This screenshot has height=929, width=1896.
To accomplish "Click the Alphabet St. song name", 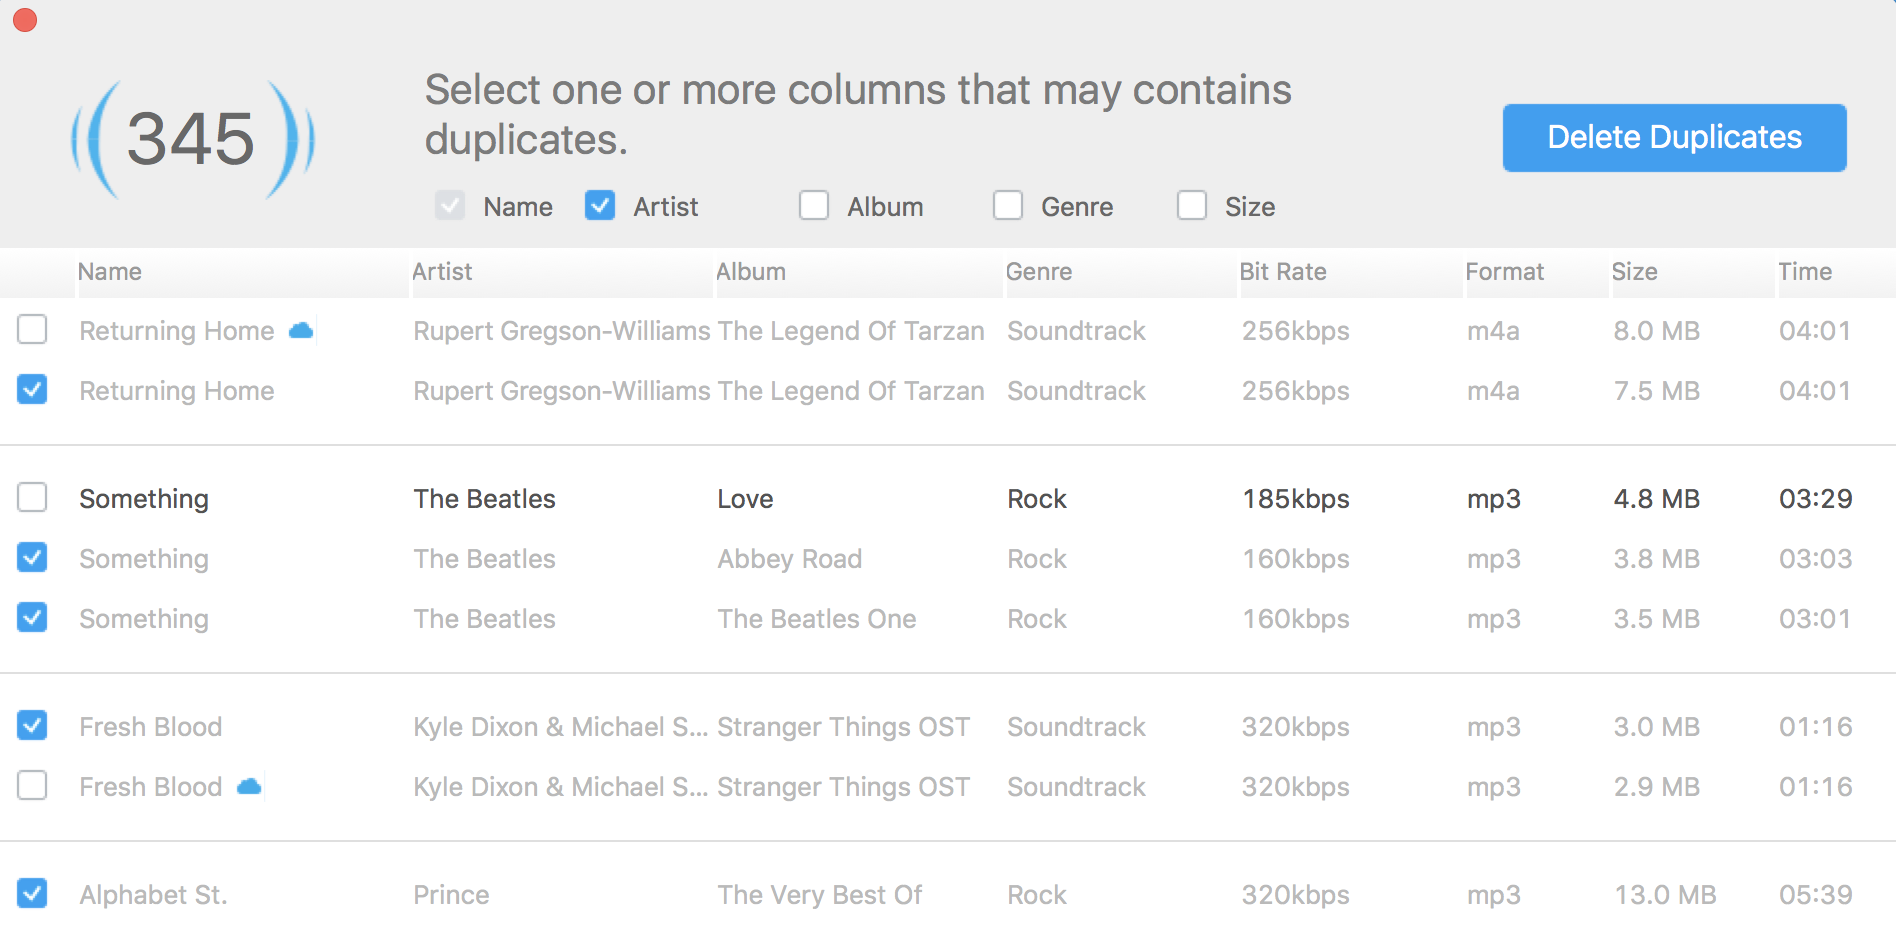I will click(x=154, y=895).
